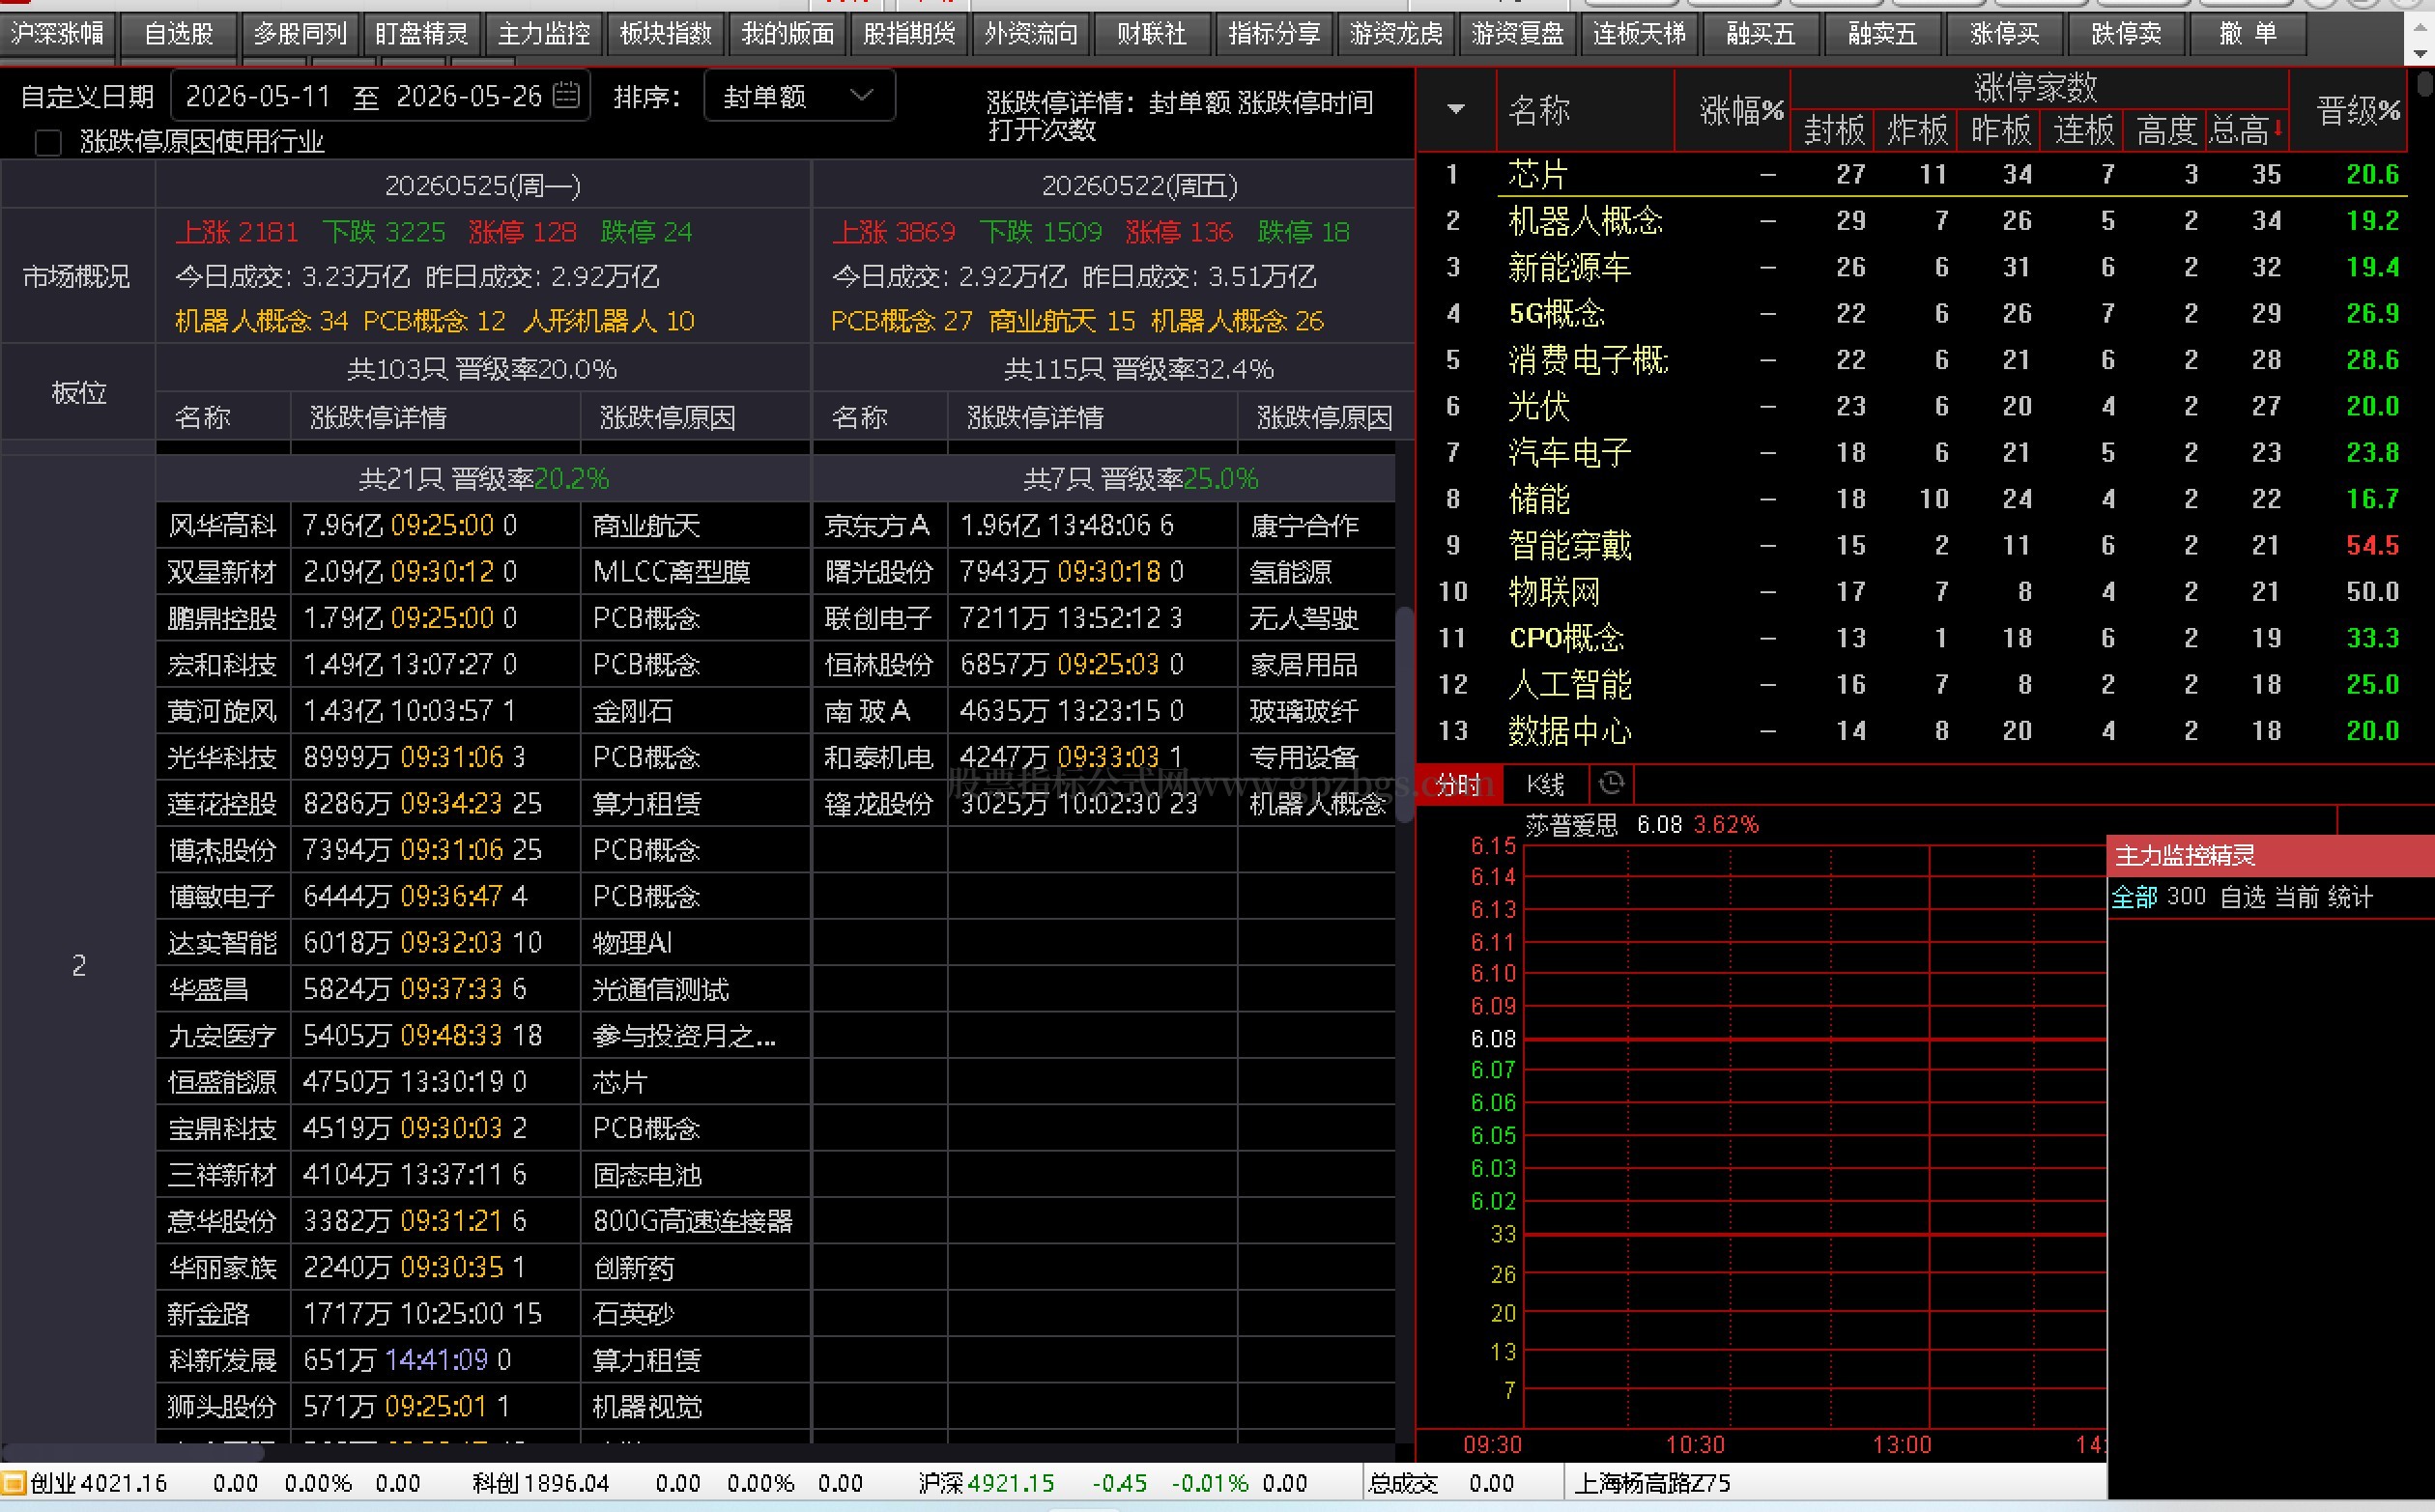The image size is (2435, 1512).
Task: Click the 撤单 button
Action: click(x=2248, y=35)
